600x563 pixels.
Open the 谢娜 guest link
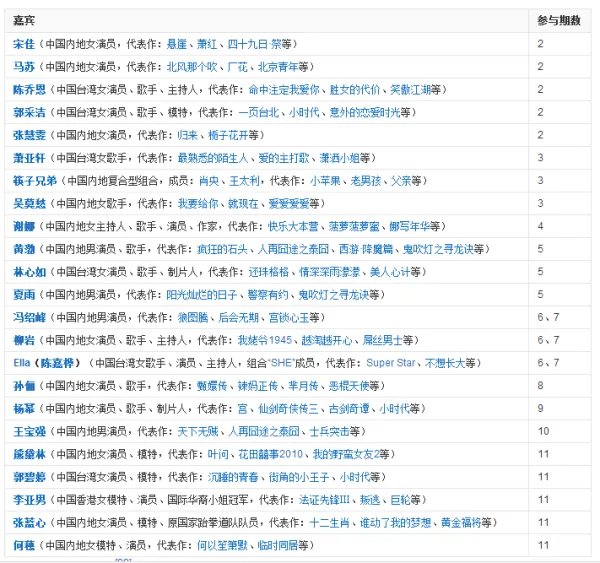click(24, 227)
